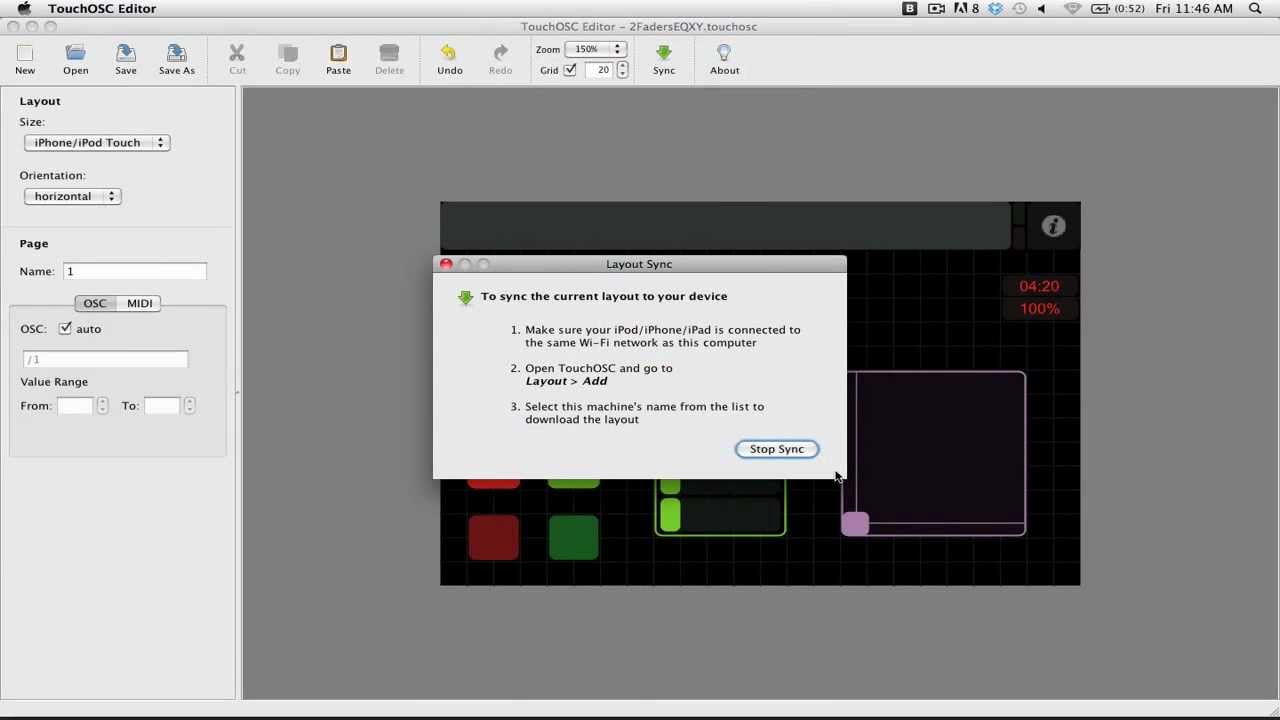Click the Save As toolbar icon
This screenshot has width=1280, height=720.
click(x=176, y=54)
